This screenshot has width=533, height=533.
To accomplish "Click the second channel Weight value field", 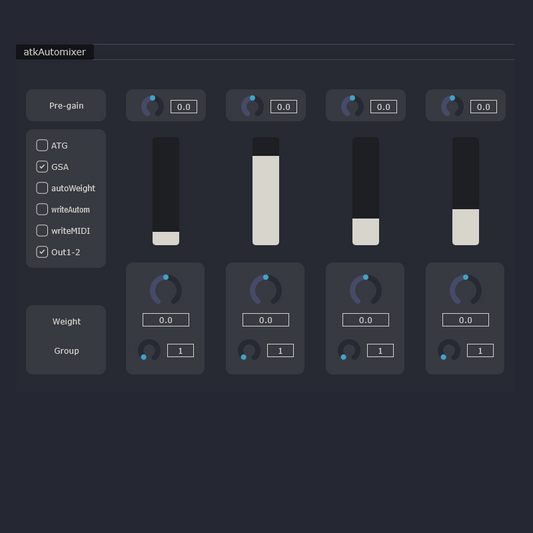I will [x=265, y=320].
